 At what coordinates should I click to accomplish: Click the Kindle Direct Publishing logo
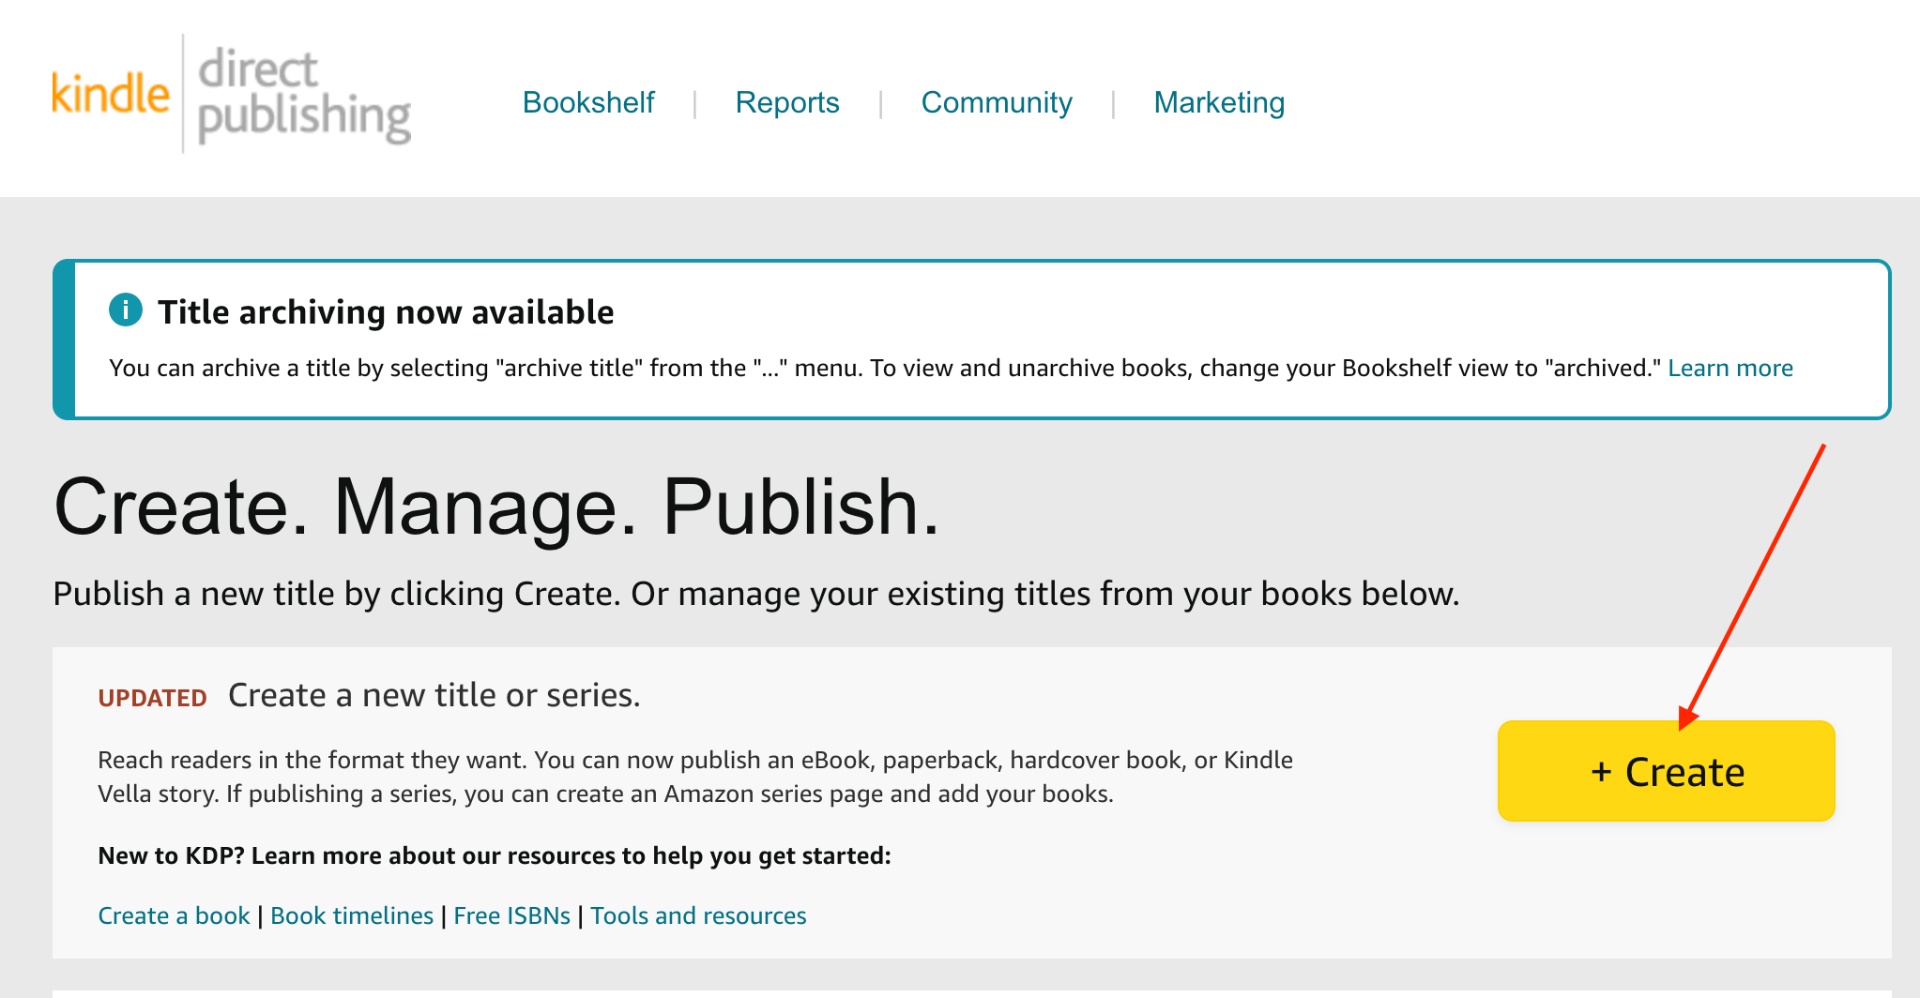coord(231,95)
